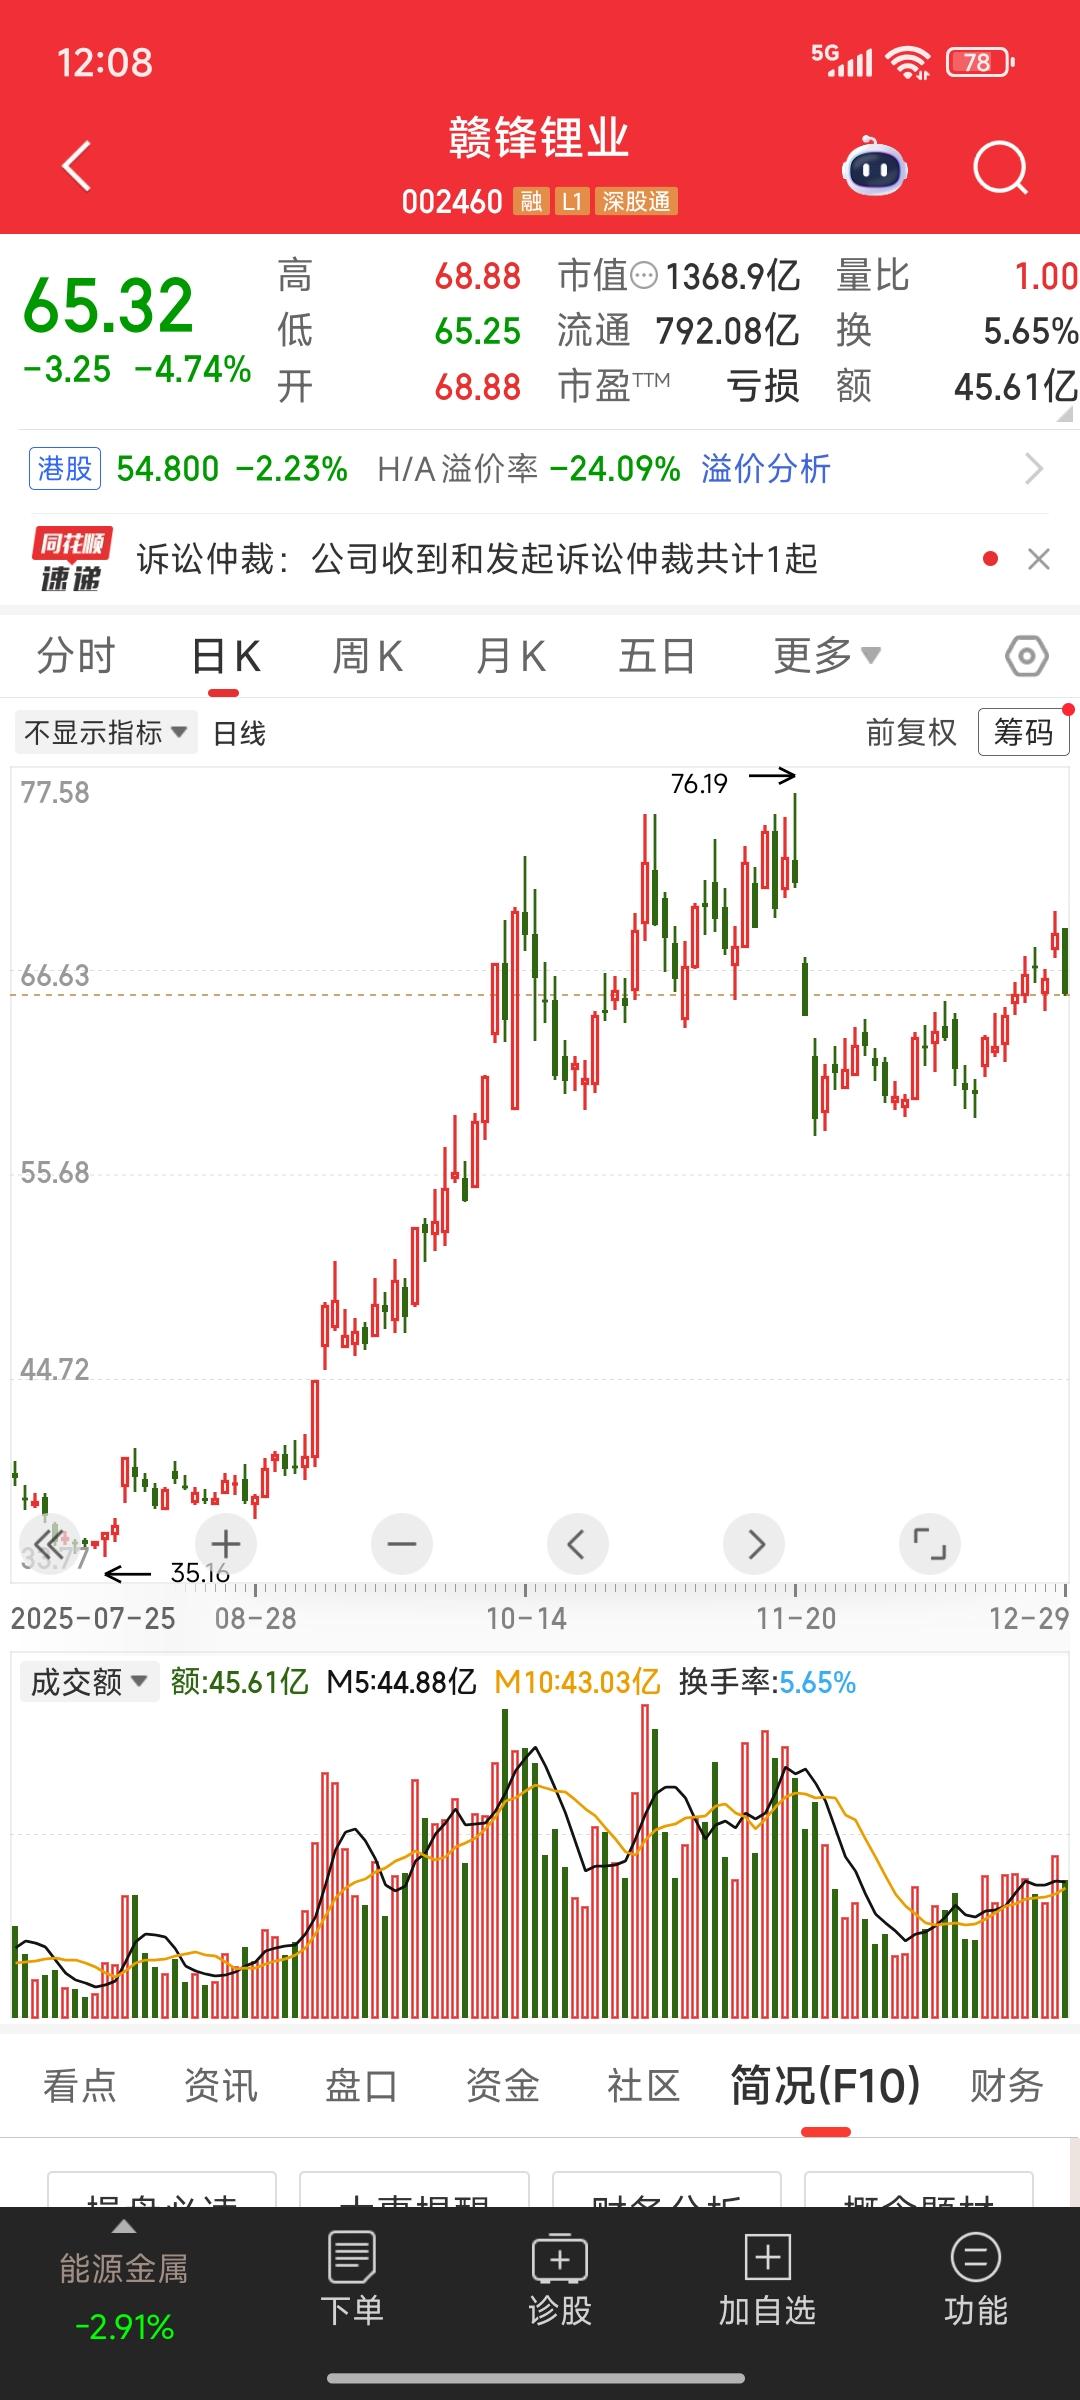Zoom in chart with plus icon

pyautogui.click(x=226, y=1544)
